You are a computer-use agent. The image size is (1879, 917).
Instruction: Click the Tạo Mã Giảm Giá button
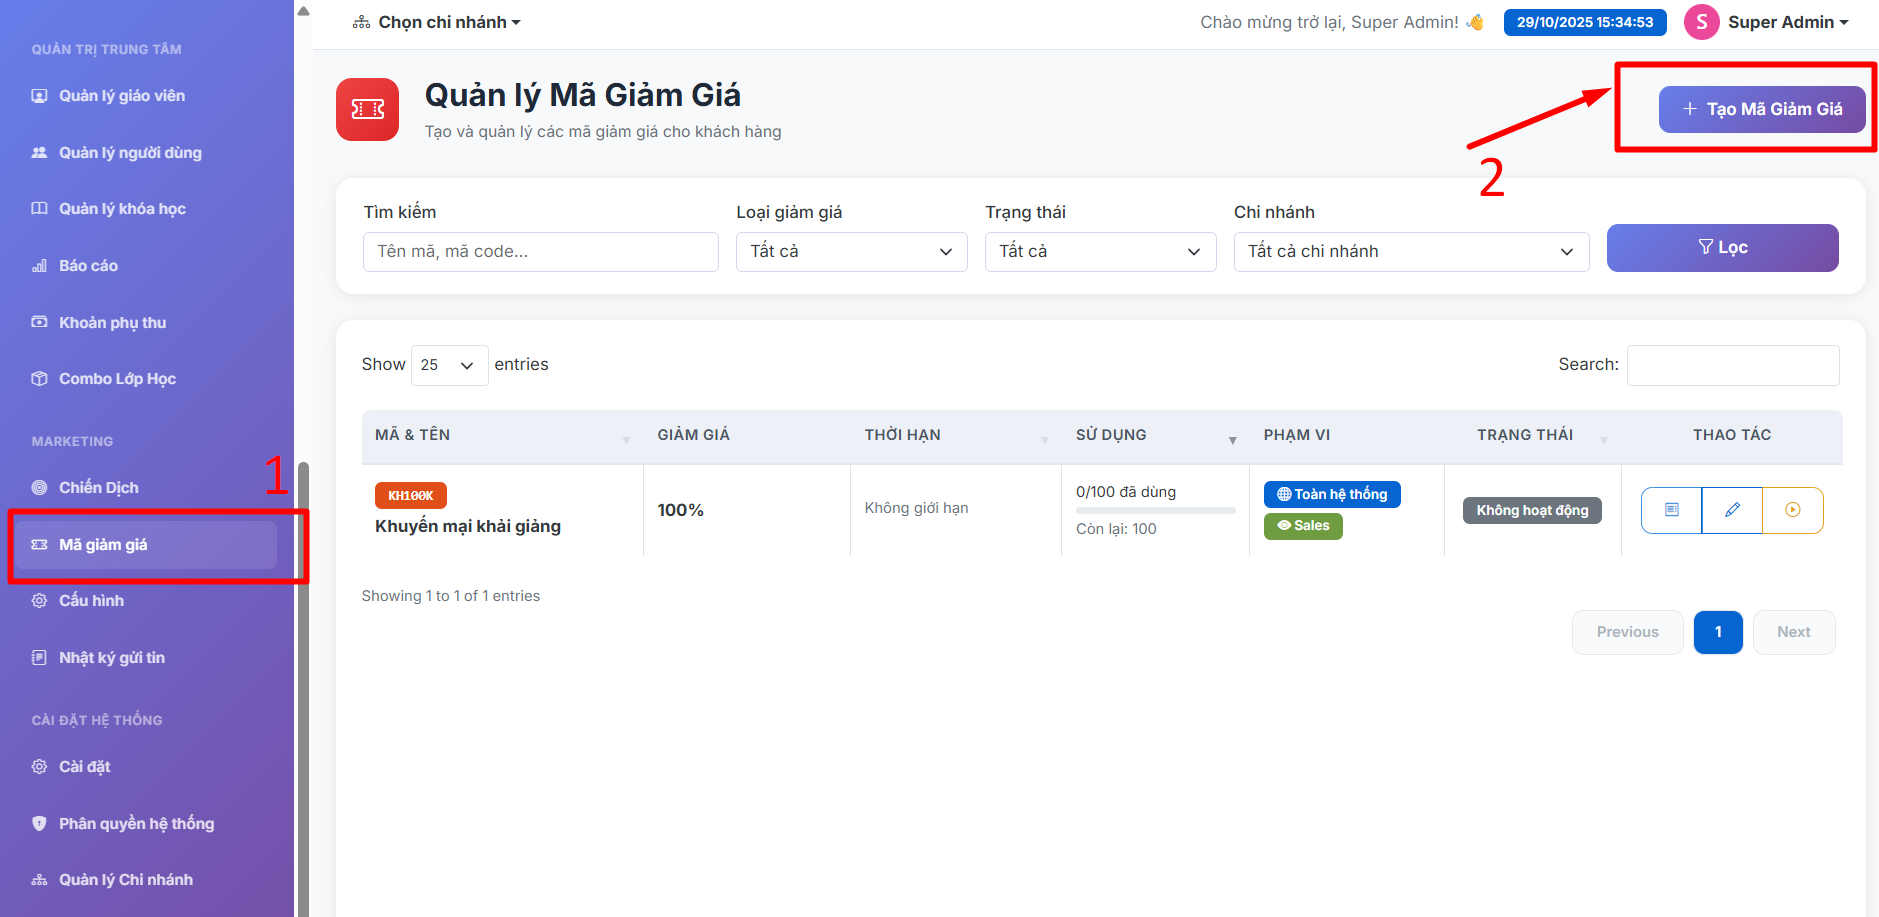coord(1761,109)
